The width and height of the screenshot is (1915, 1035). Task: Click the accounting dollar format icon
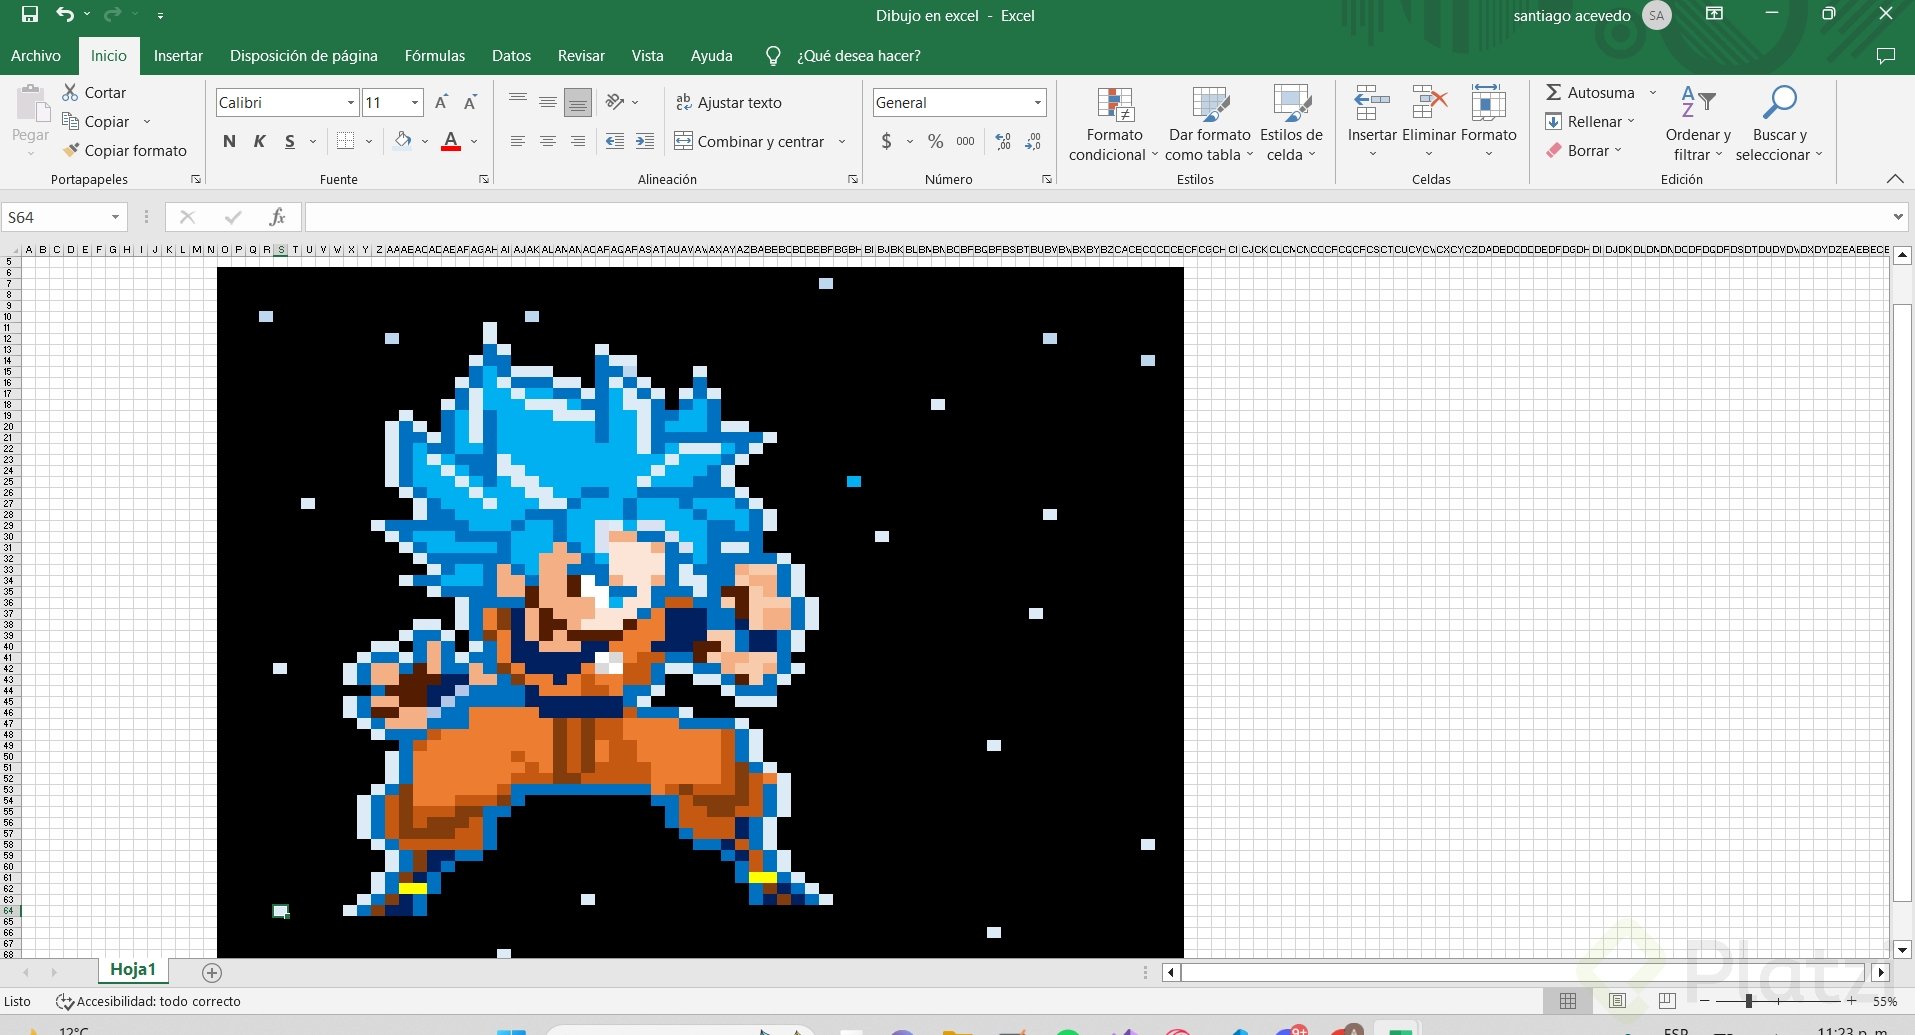[x=886, y=141]
